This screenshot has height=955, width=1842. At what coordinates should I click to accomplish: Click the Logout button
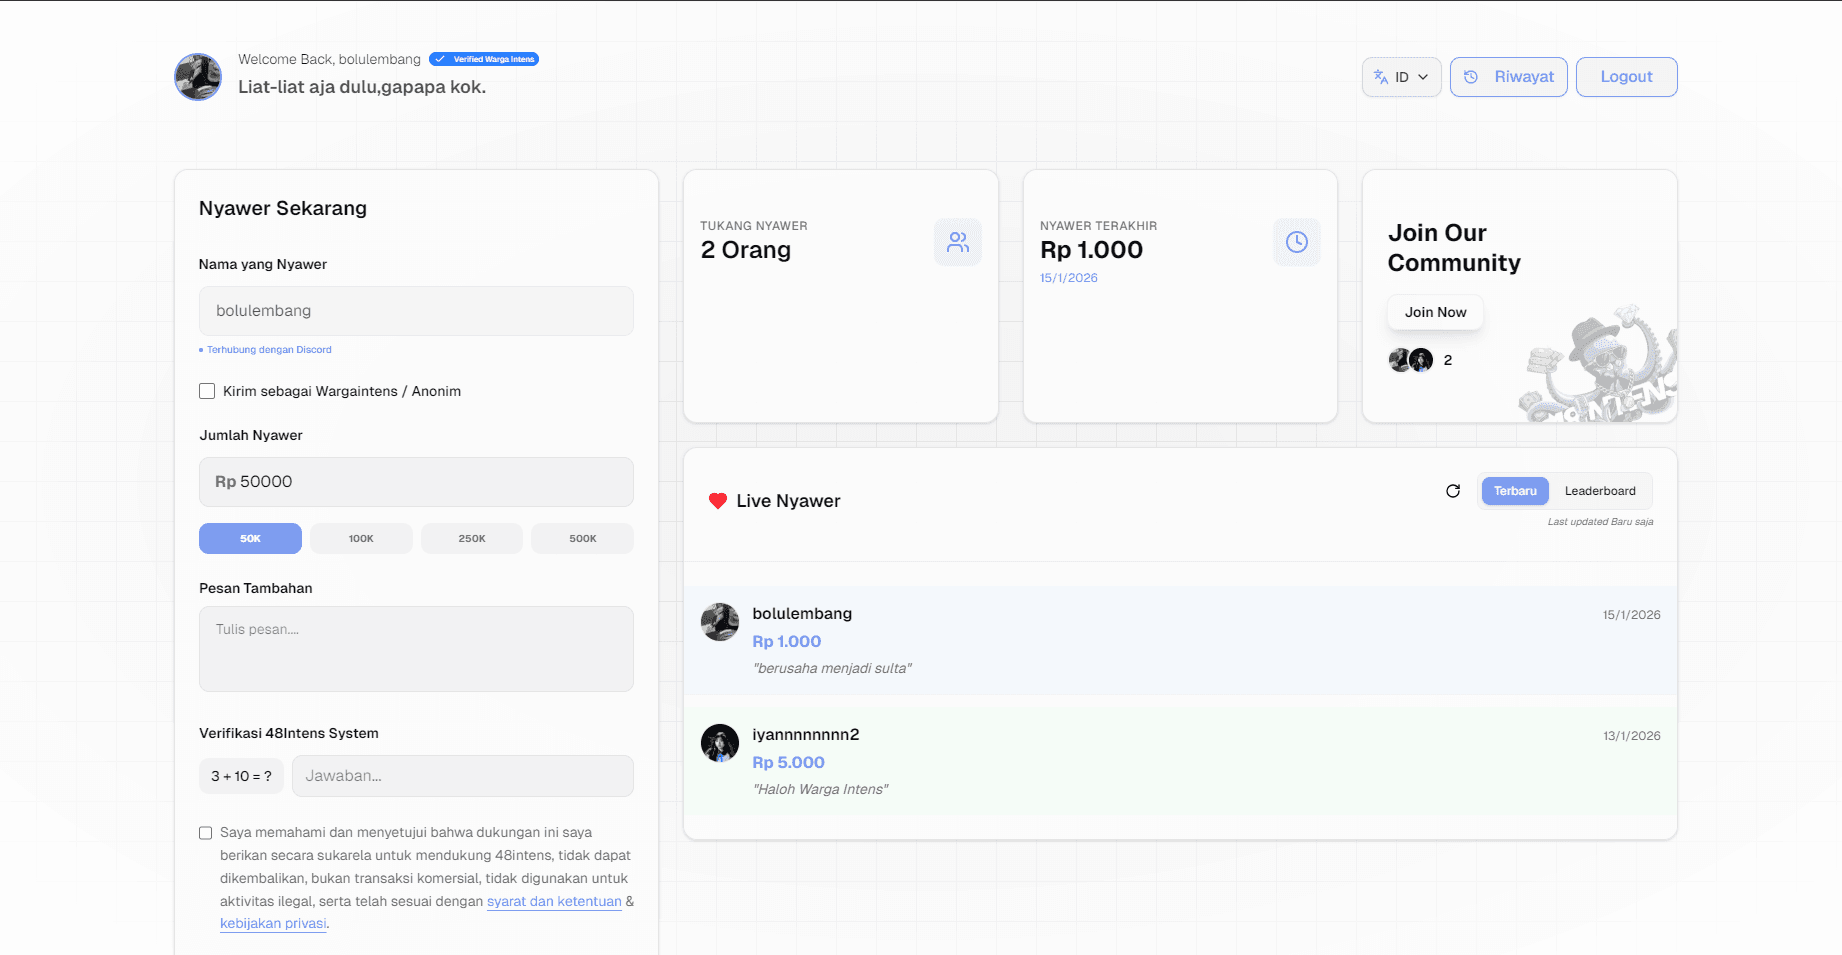1626,77
